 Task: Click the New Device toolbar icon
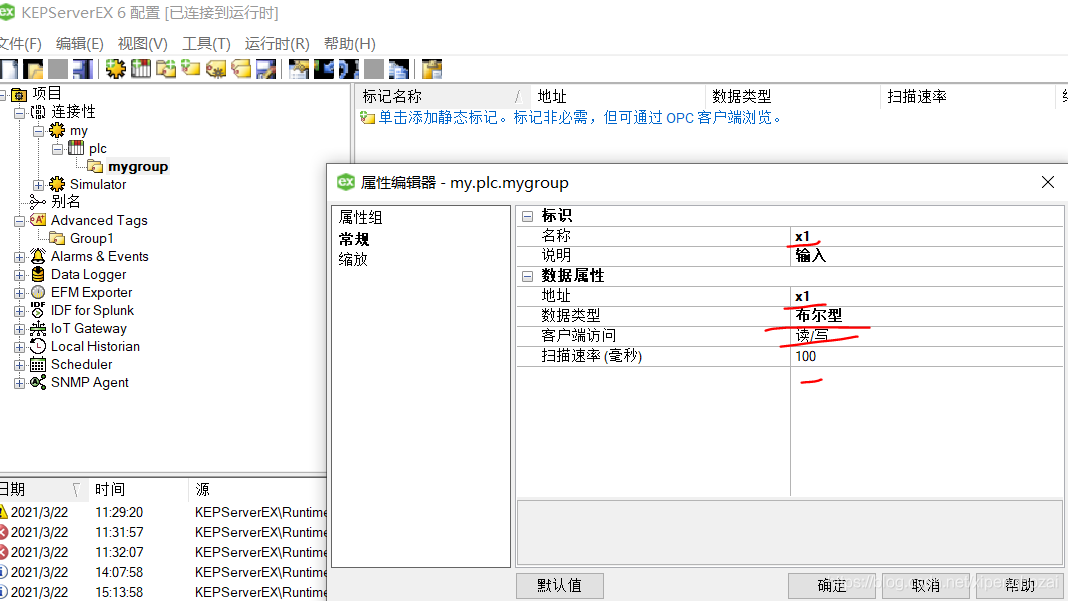[141, 69]
